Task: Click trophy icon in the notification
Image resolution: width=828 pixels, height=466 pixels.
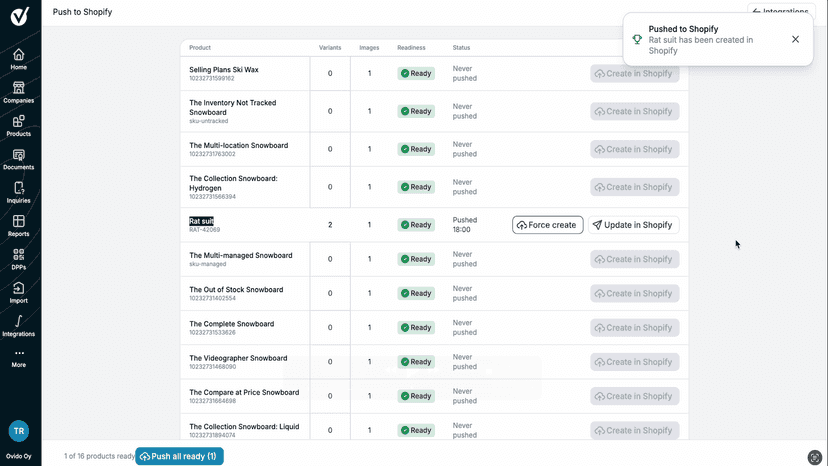Action: coord(637,40)
